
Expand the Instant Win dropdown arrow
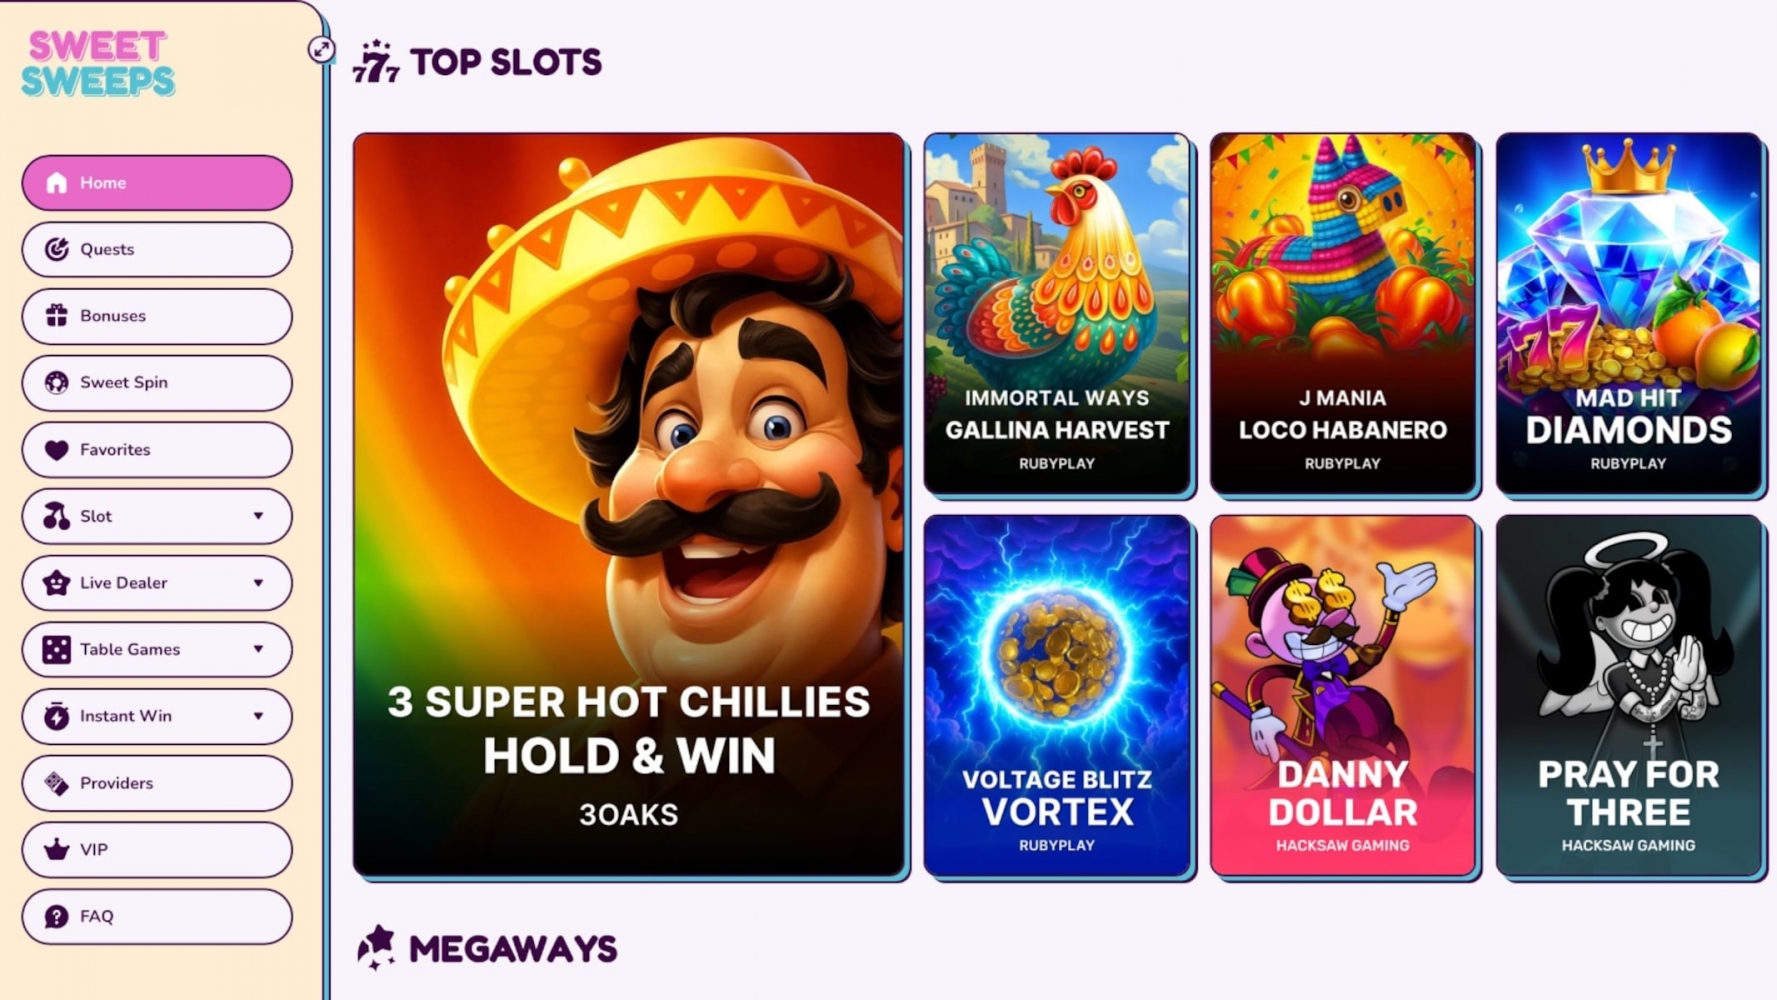point(258,716)
